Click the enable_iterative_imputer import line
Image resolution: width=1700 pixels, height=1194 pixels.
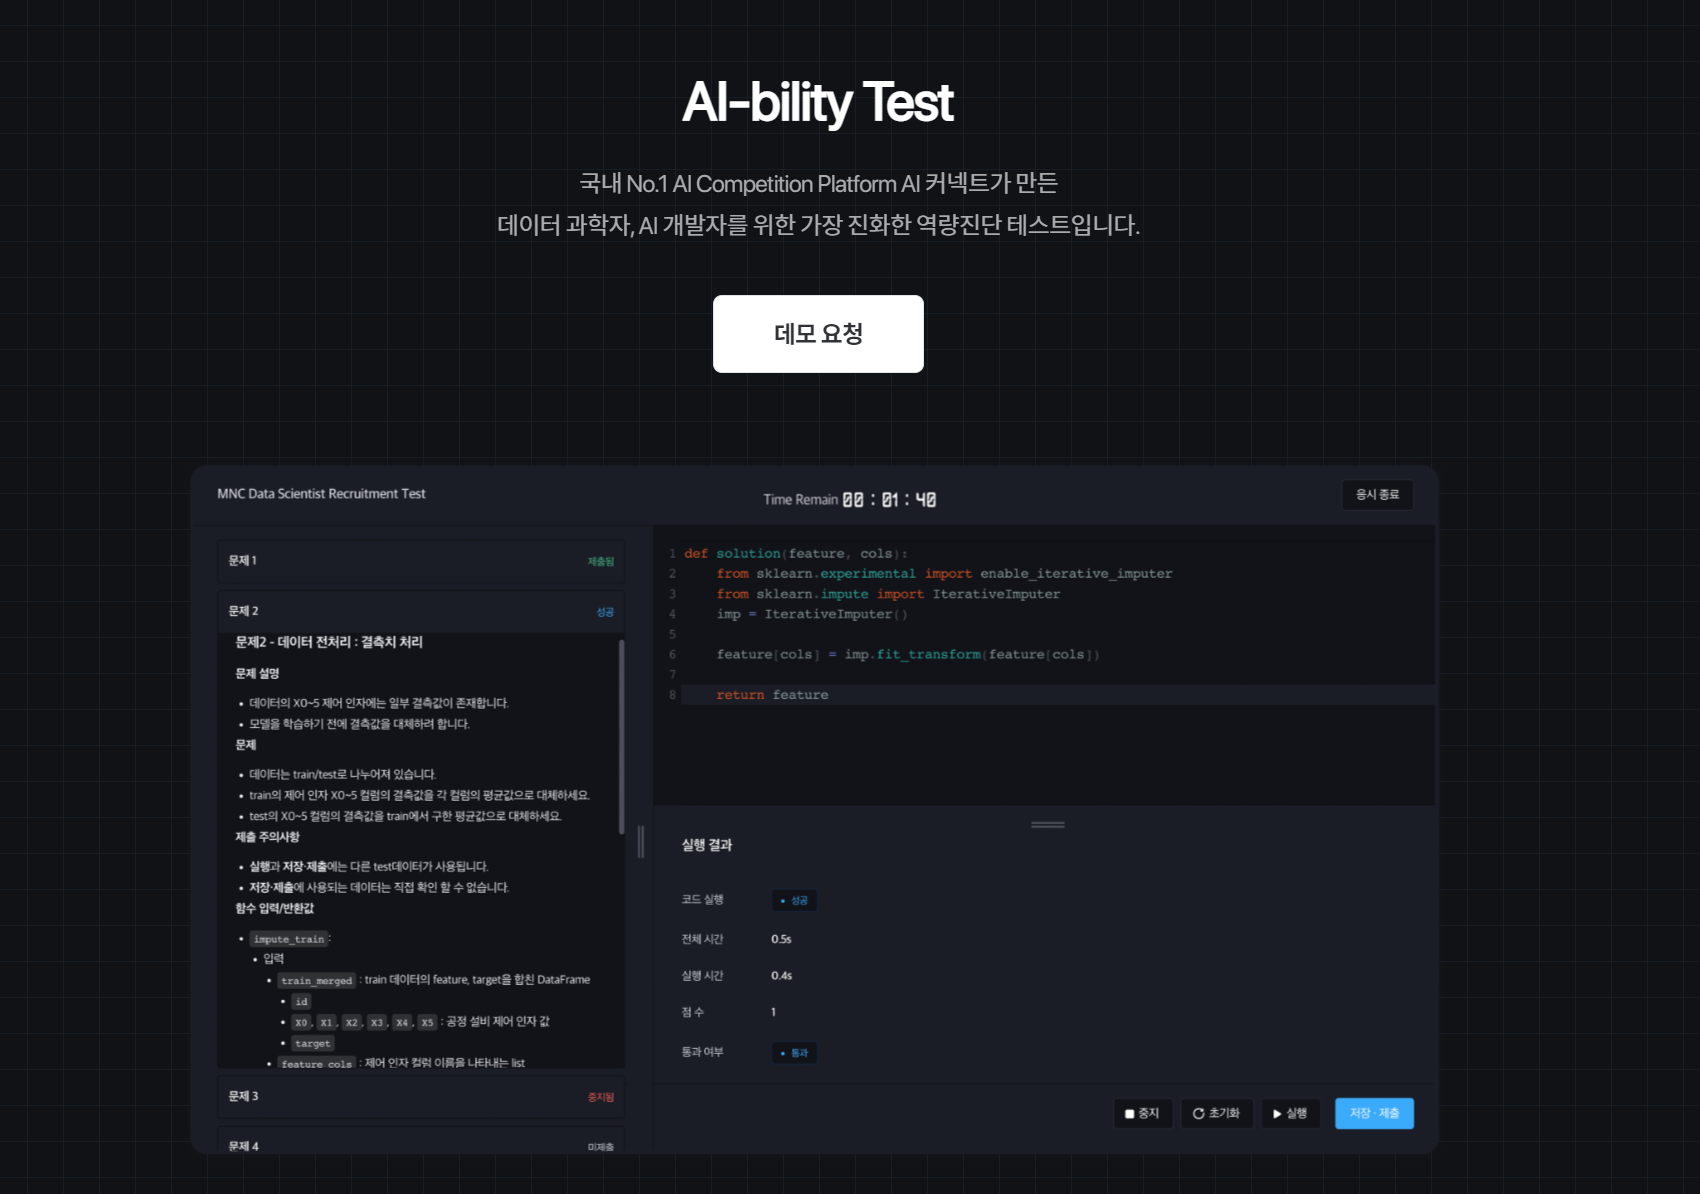[x=944, y=574]
